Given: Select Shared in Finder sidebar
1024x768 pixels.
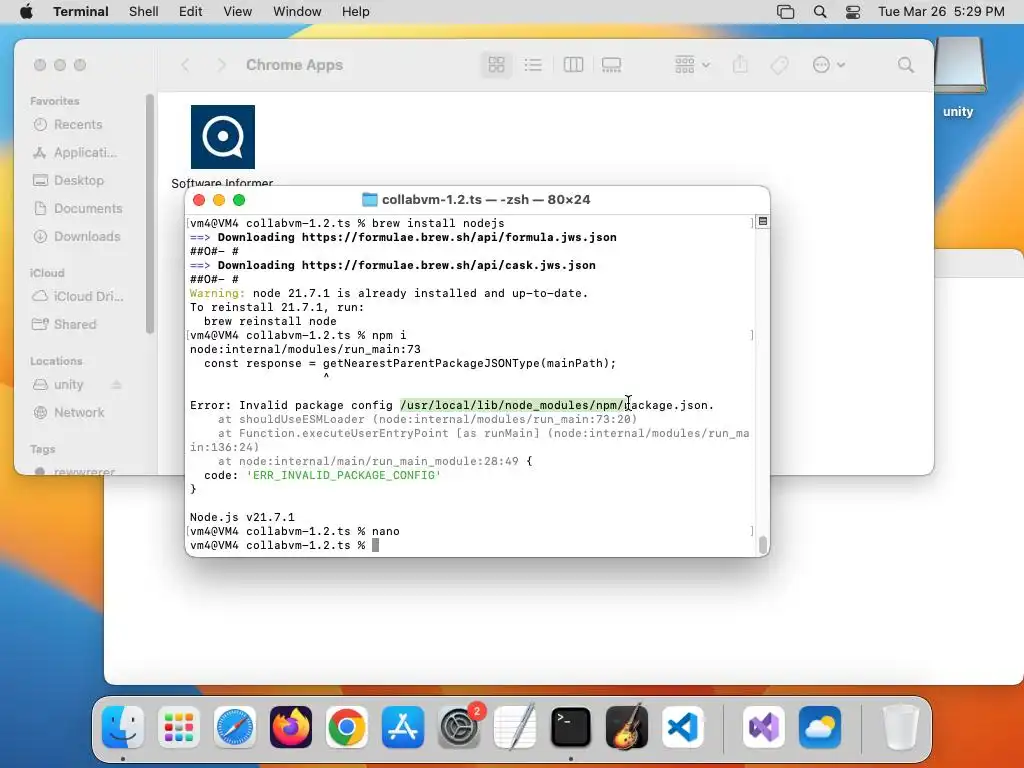Looking at the screenshot, I should point(64,325).
